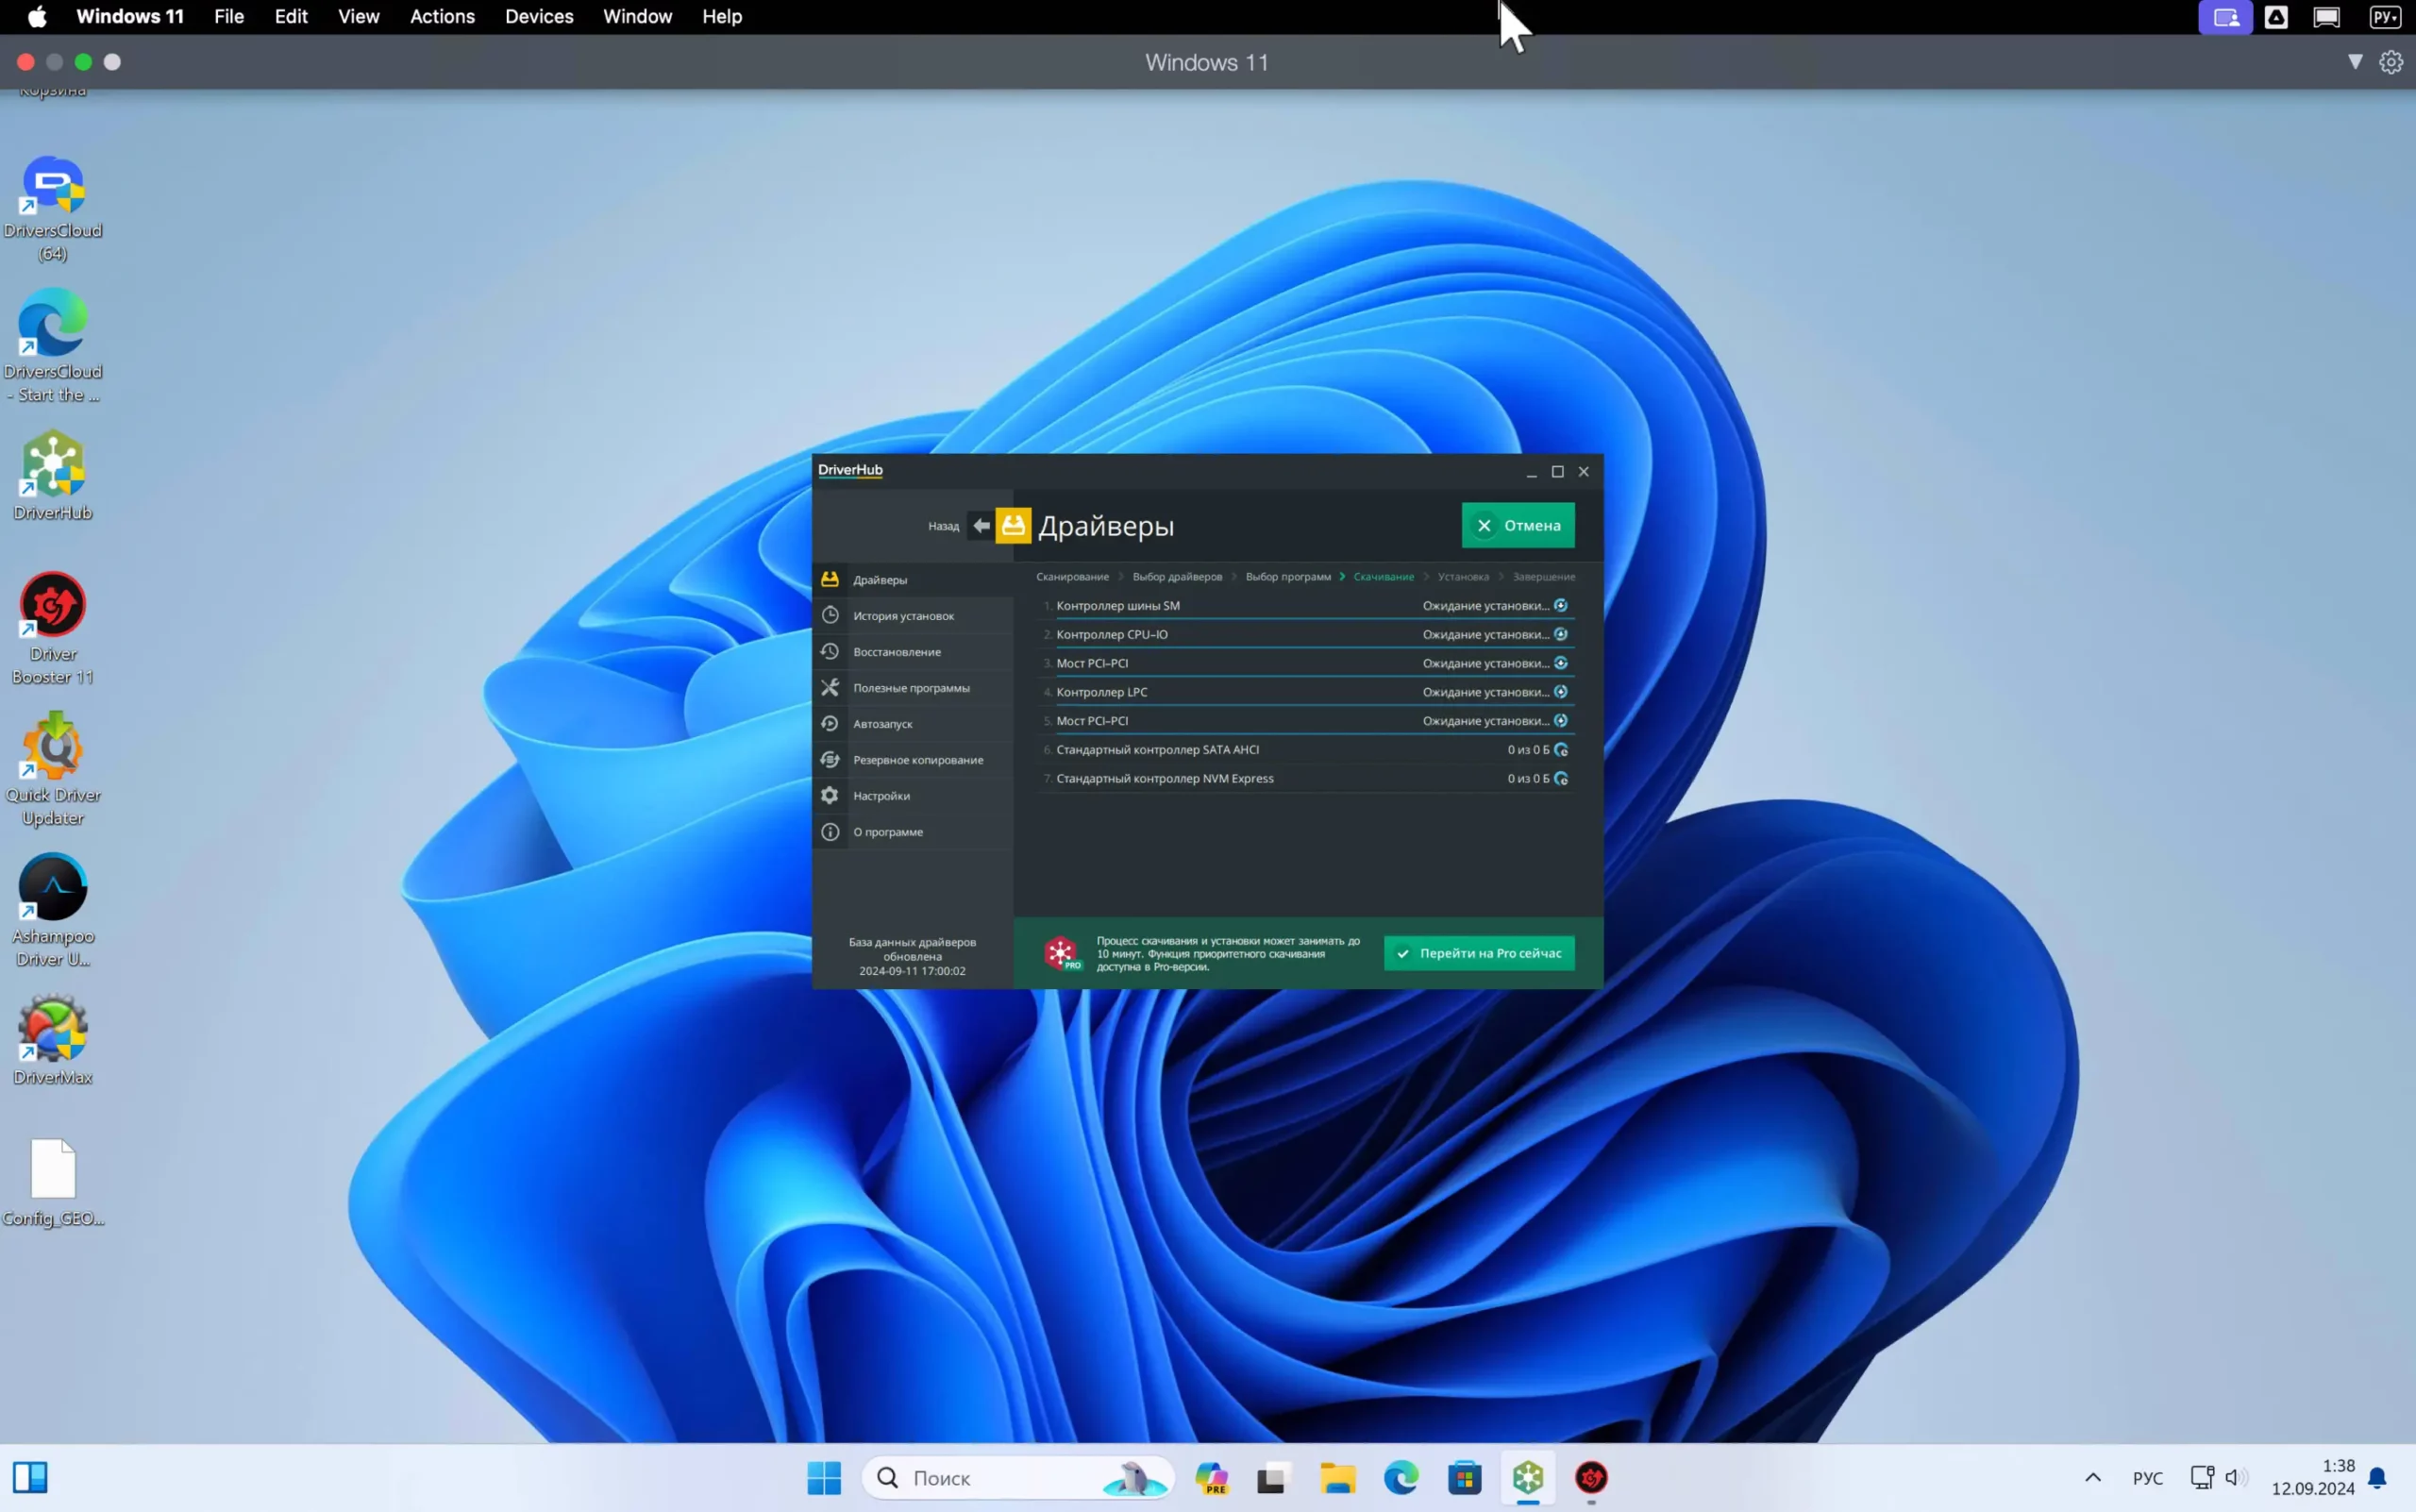
Task: Open the Восстановление restore section
Action: coord(896,652)
